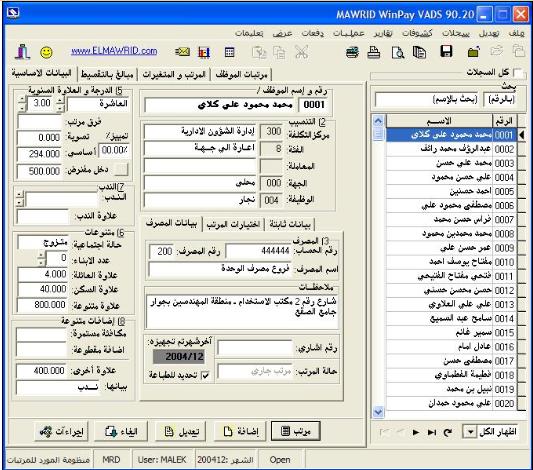Toggle تحديد للطباعة checkbox
Screen dimensions: 533x470
point(205,376)
